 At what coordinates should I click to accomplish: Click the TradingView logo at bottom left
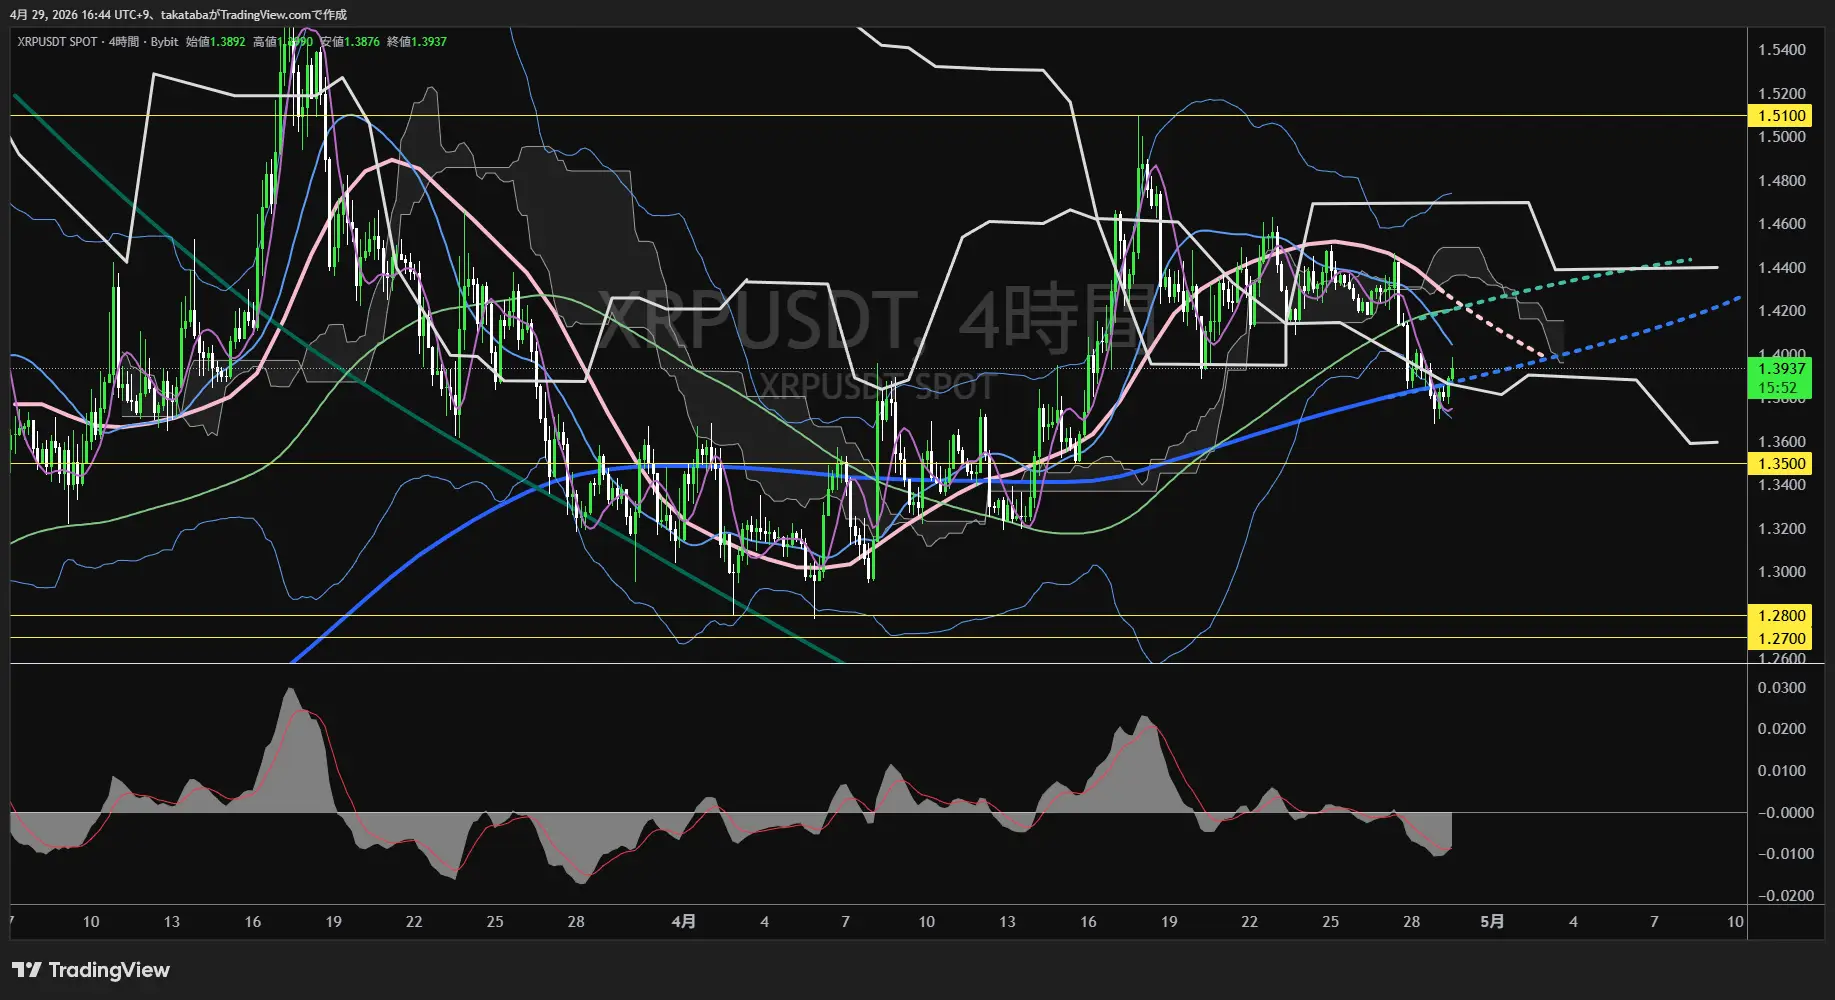click(x=91, y=970)
